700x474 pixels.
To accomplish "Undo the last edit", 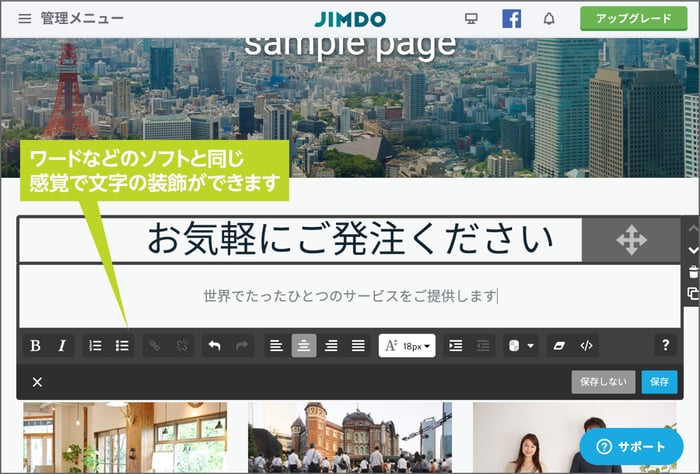I will click(215, 345).
